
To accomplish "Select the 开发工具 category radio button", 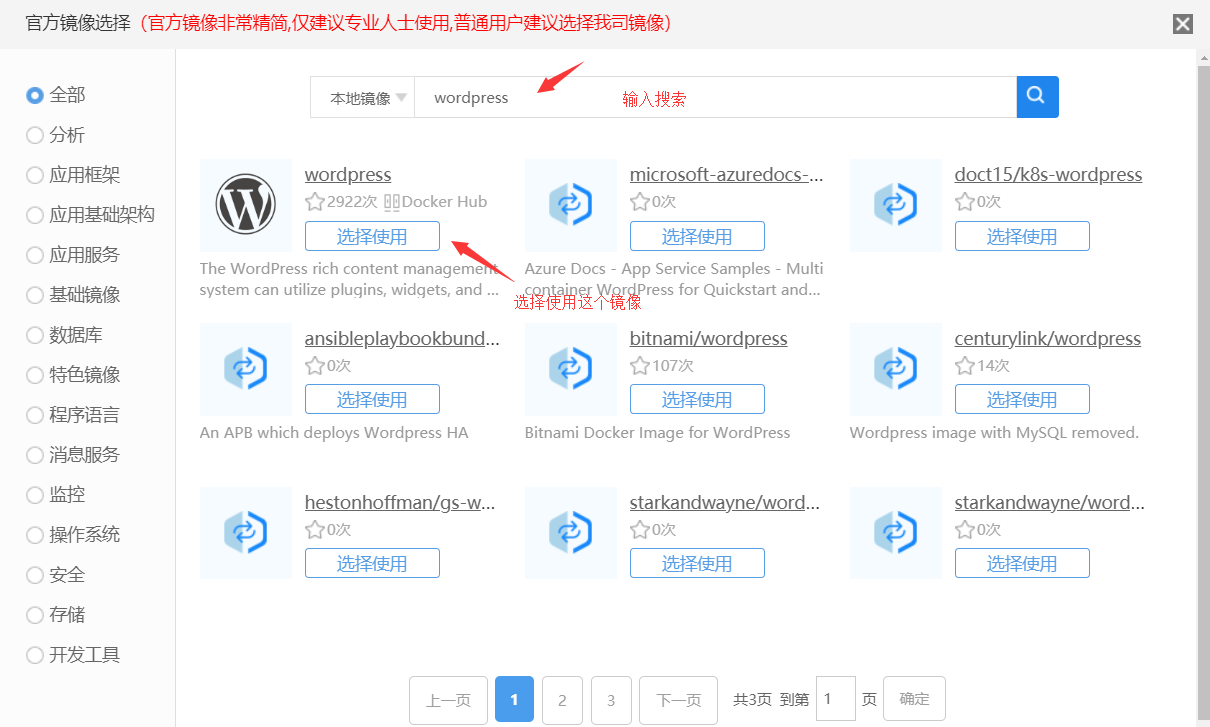I will (35, 655).
